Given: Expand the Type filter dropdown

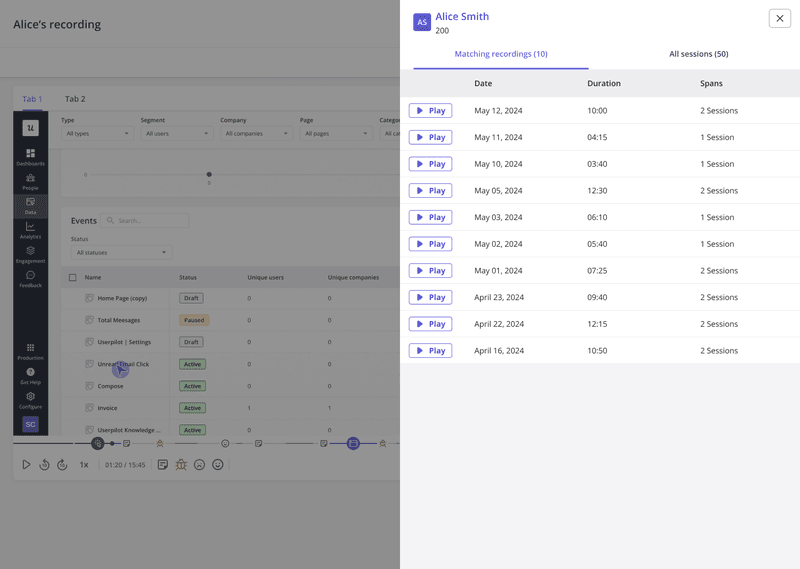Looking at the screenshot, I should [97, 133].
